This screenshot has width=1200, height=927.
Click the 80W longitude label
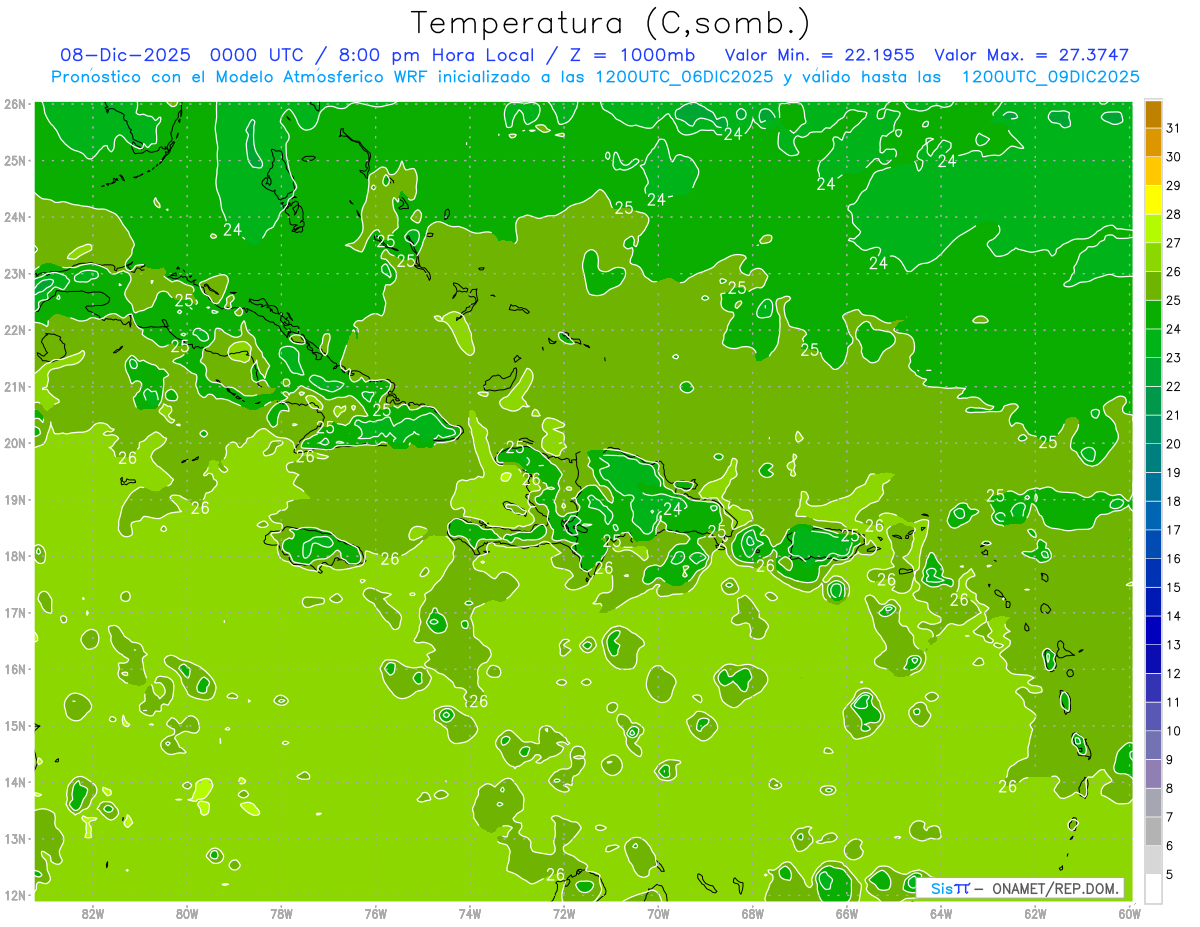coord(186,913)
